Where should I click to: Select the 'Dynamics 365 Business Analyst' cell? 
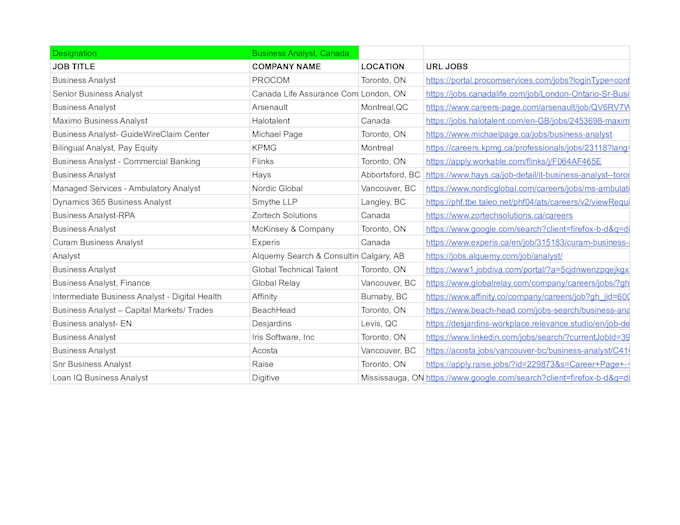pyautogui.click(x=150, y=202)
